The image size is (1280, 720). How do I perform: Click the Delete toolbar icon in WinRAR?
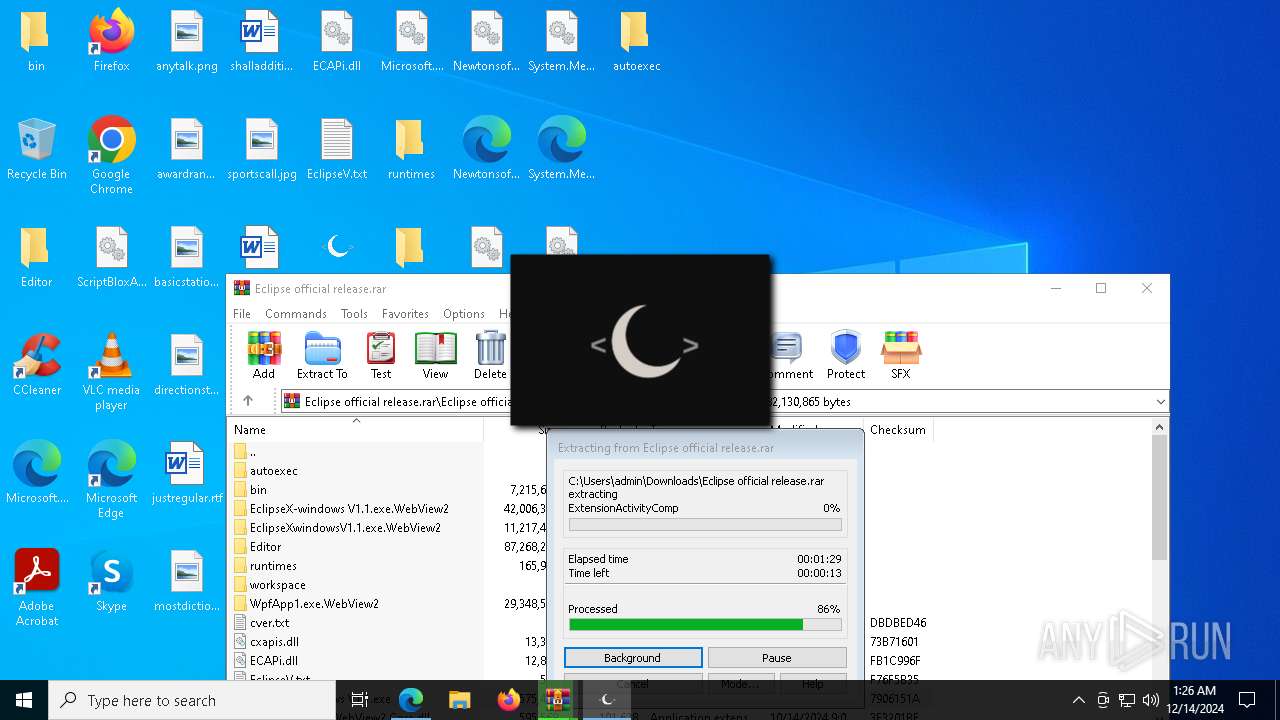[x=490, y=356]
